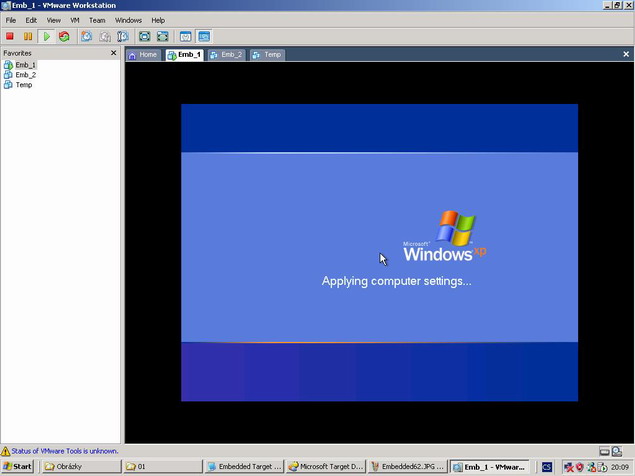Screen dimensions: 635x476
Task: Switch to the 01 folder taskbar button
Action: click(x=162, y=467)
